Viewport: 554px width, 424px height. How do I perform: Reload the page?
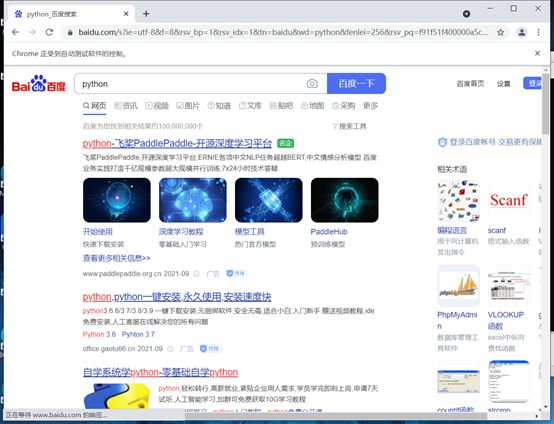click(49, 32)
